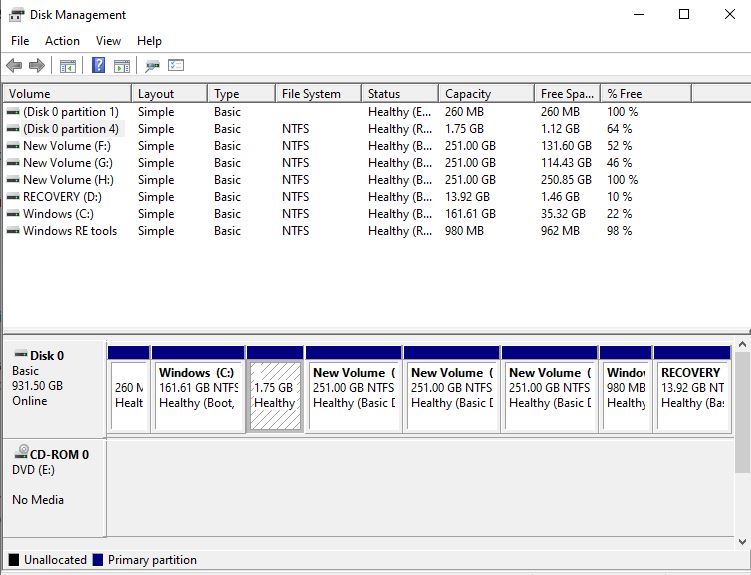Click the Disk 0 drive icon
751x575 pixels.
21,354
